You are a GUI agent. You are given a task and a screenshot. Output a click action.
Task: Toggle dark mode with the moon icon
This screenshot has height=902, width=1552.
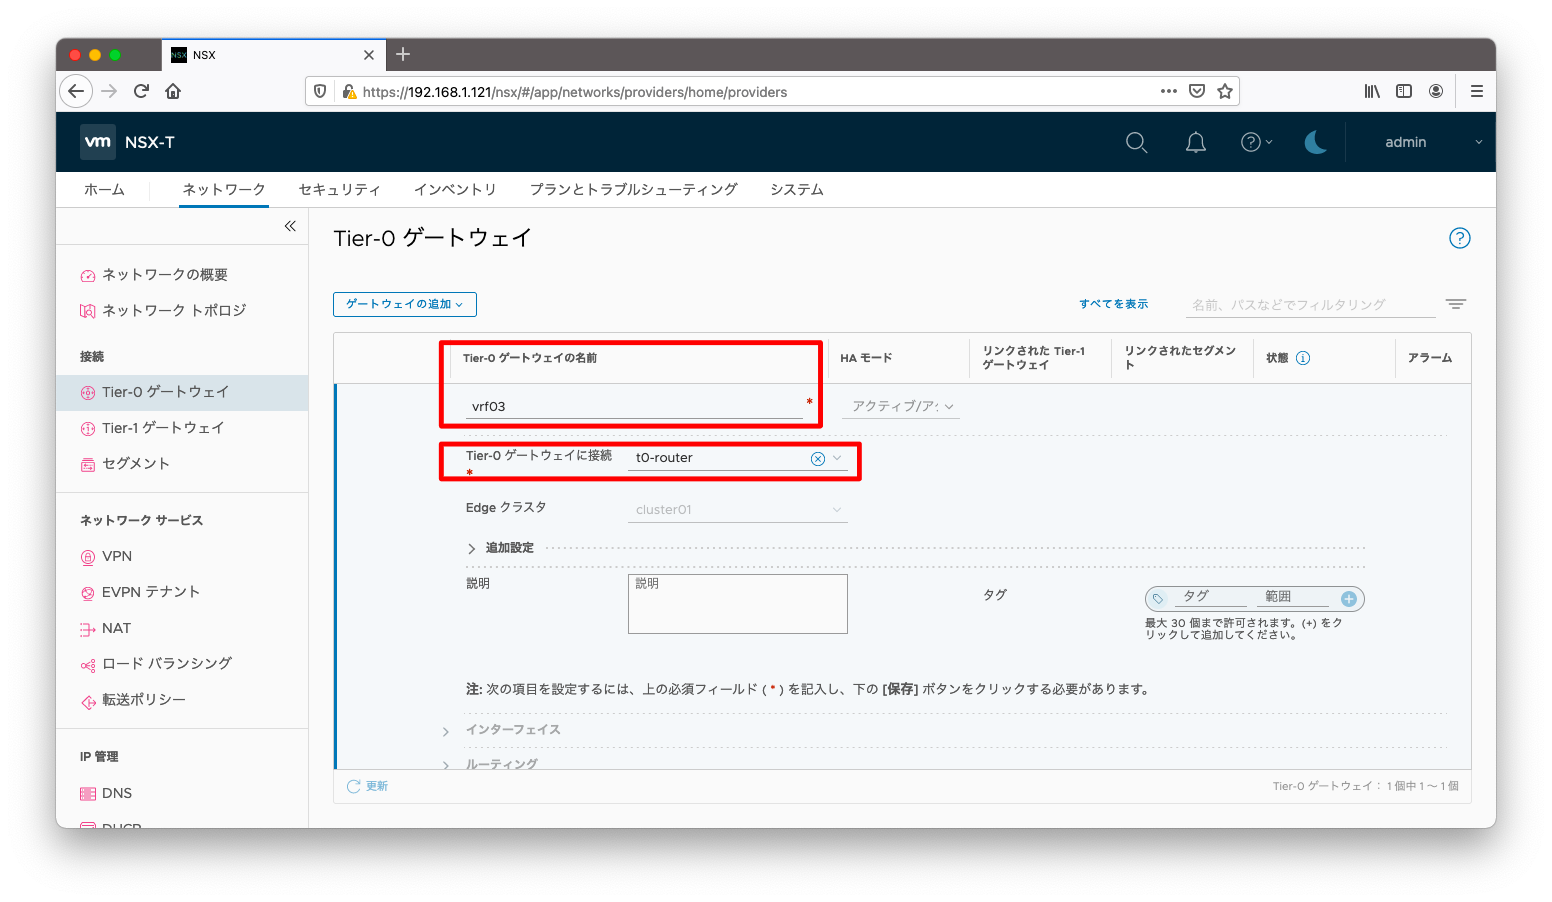click(x=1316, y=142)
